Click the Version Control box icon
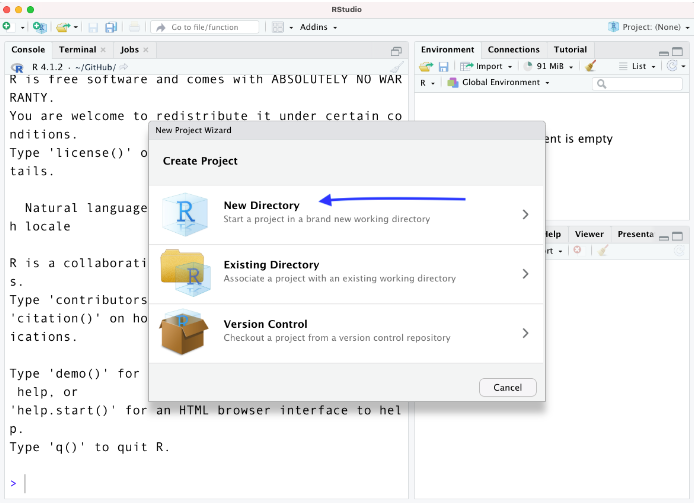The image size is (694, 503). (x=186, y=332)
